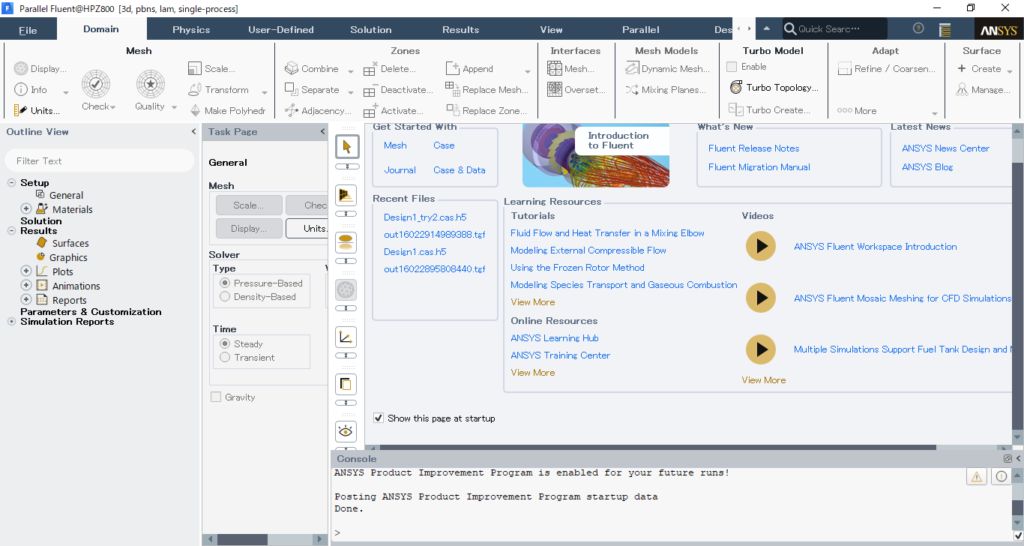Click Manage surfaces in the ribbon
The width and height of the screenshot is (1024, 546).
[984, 89]
